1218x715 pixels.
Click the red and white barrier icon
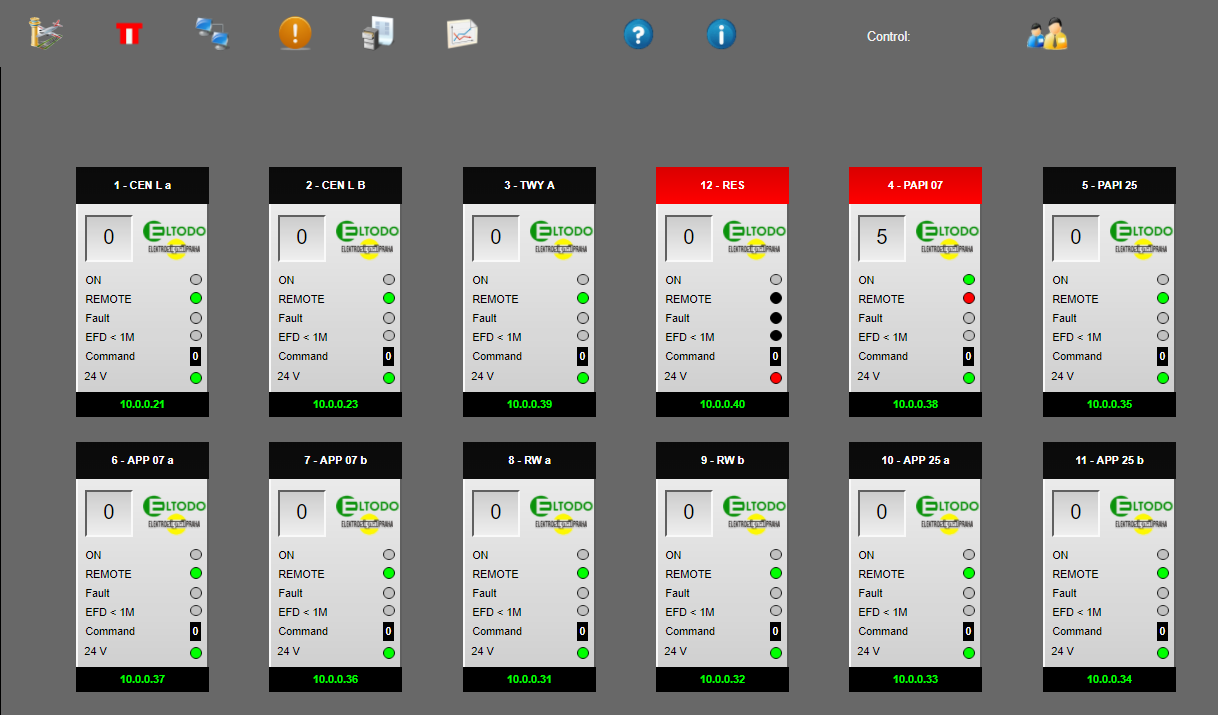click(129, 34)
